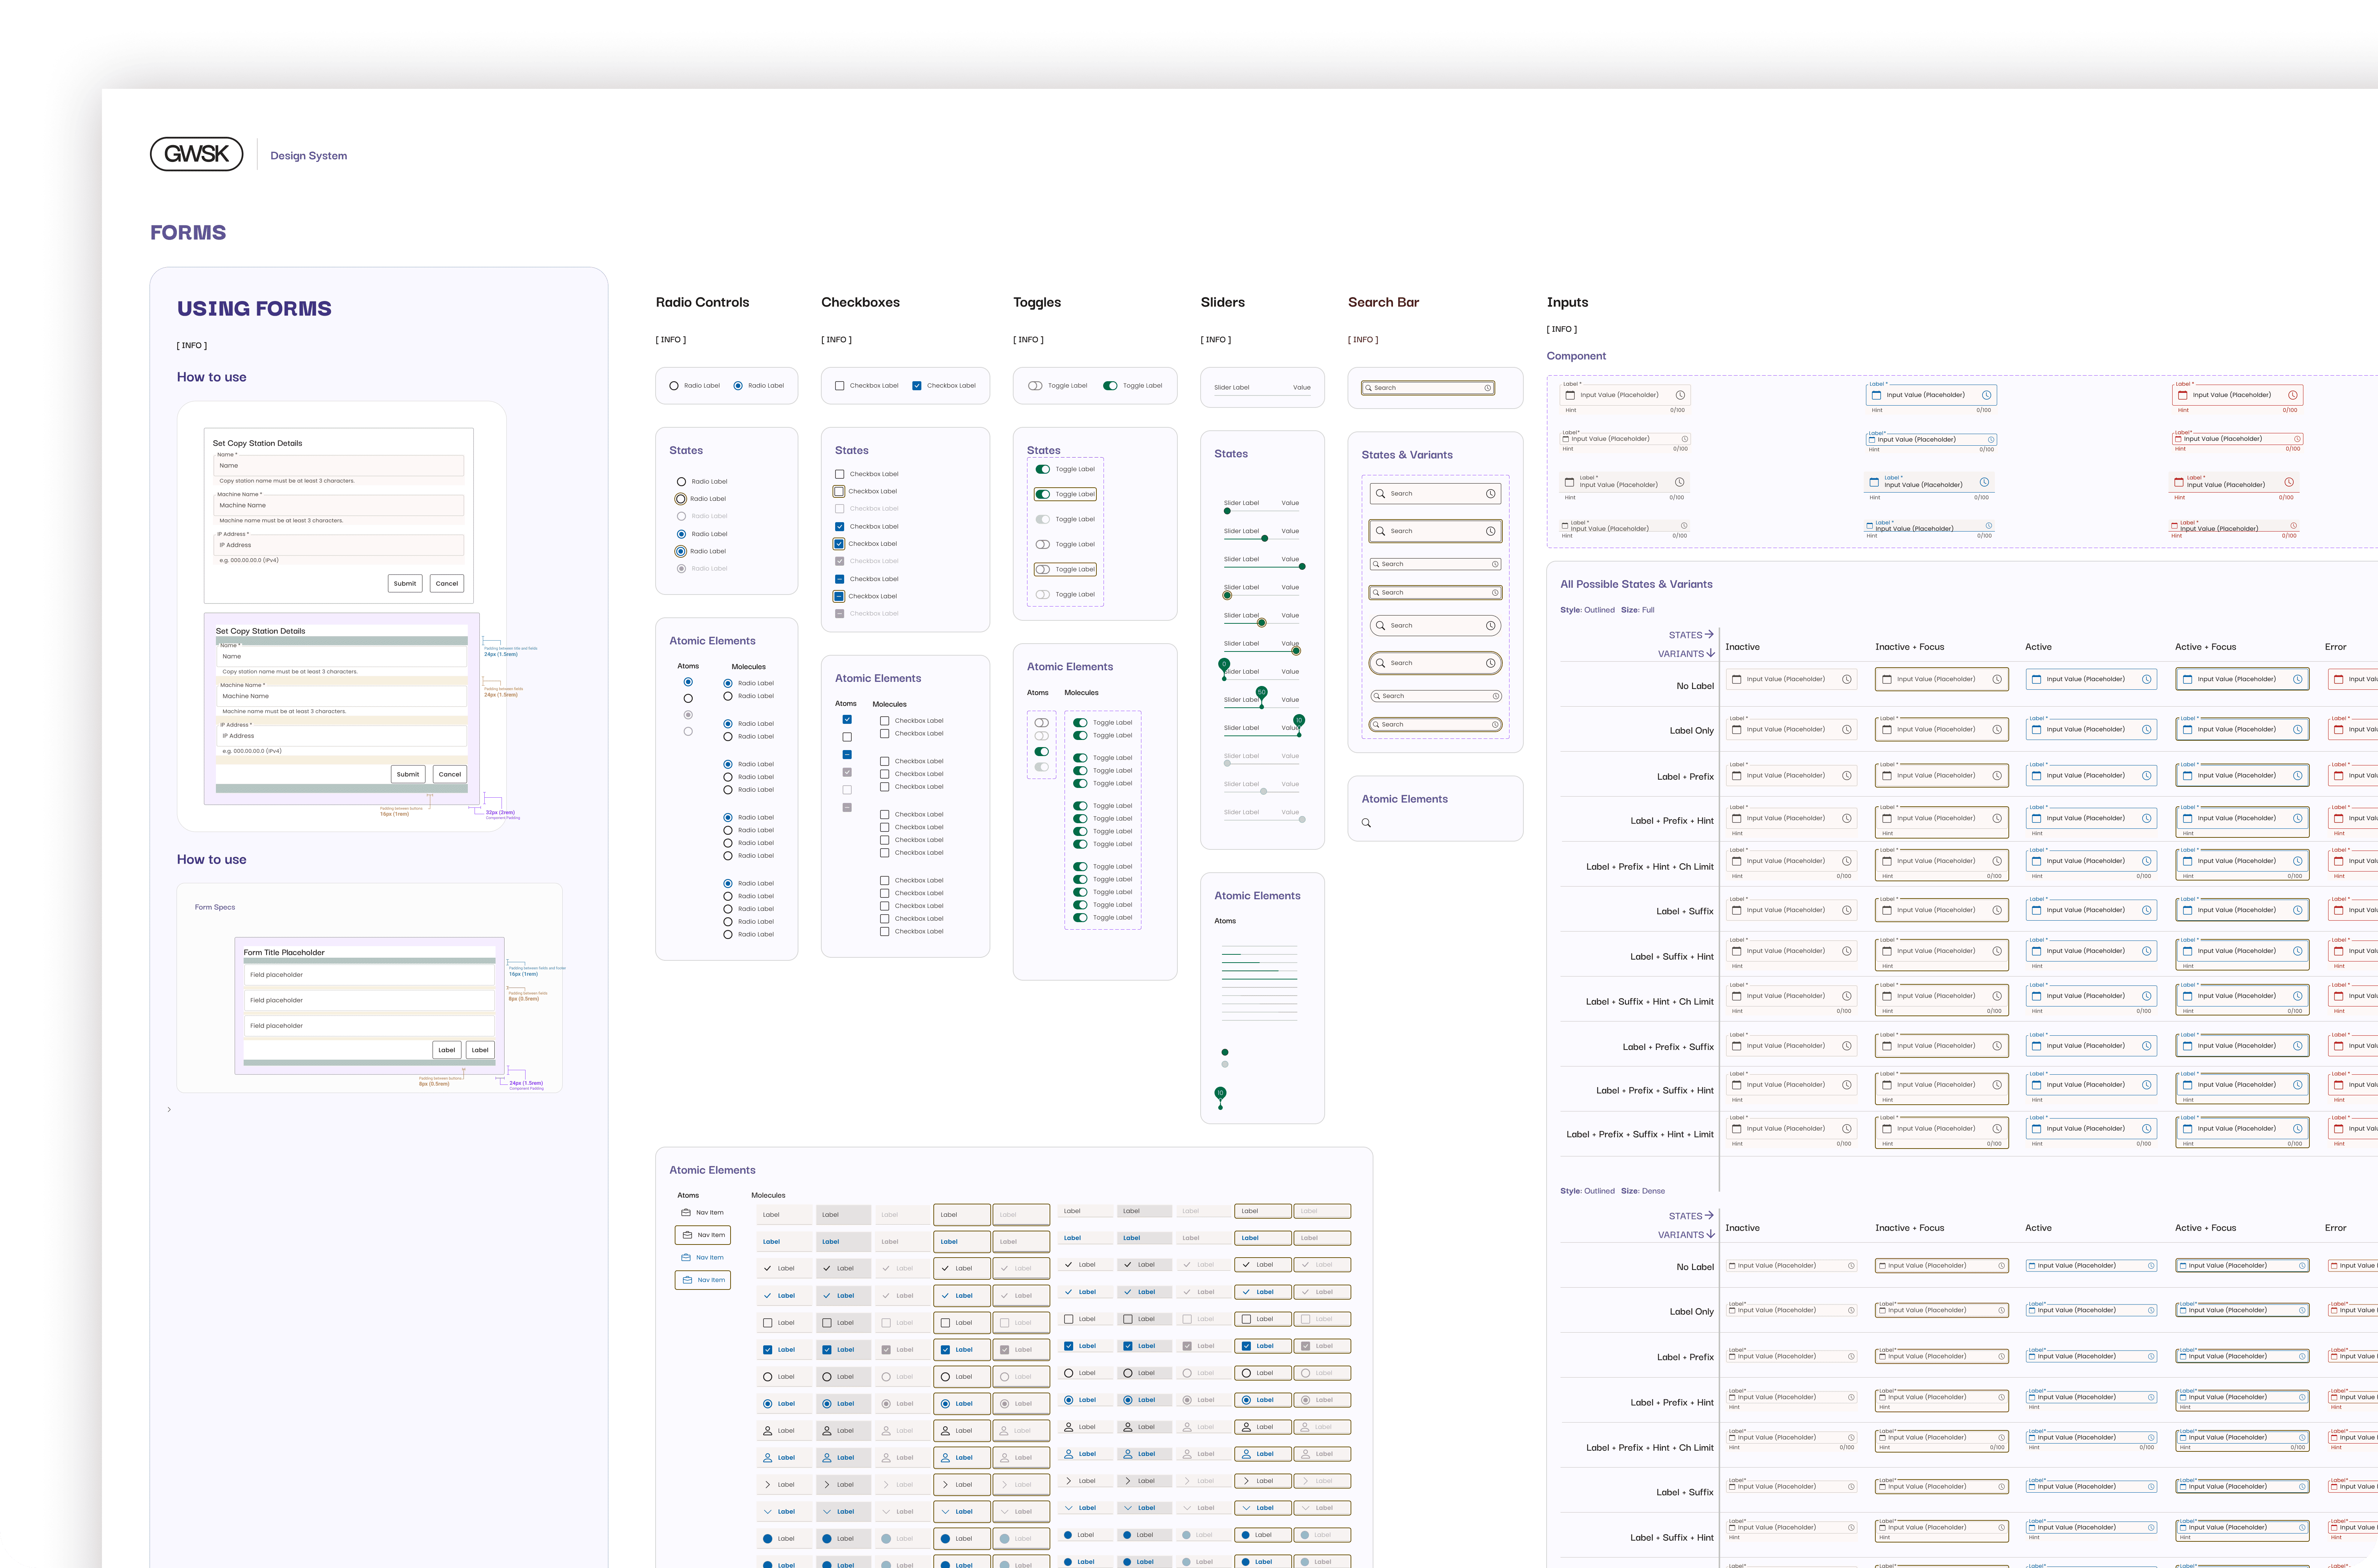Expand the small chevron below the Form Specs card
This screenshot has width=2378, height=1568.
point(169,1109)
